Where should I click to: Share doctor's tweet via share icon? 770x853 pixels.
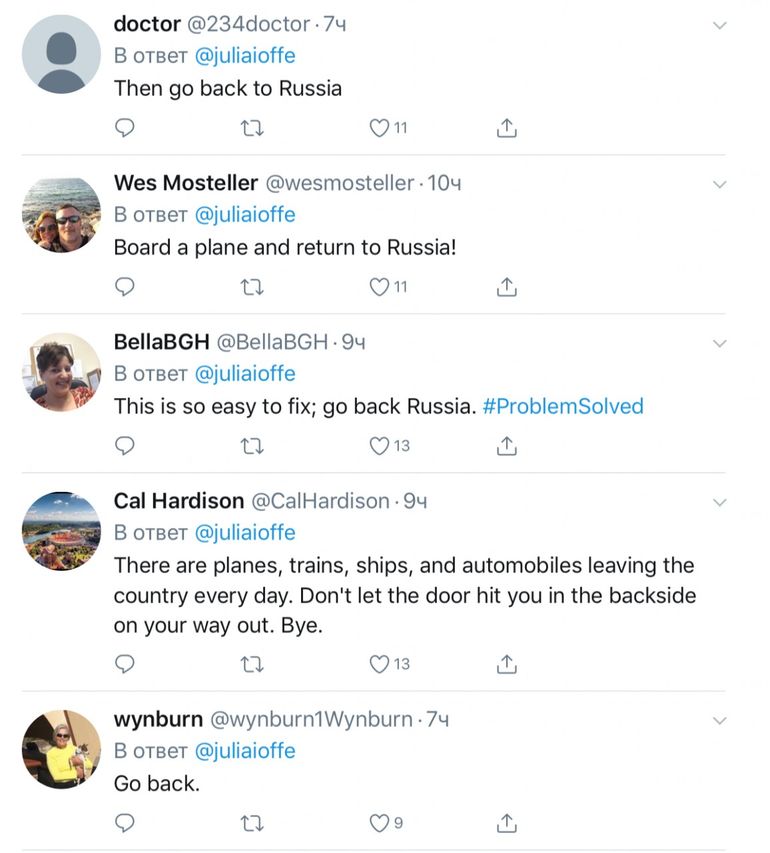click(507, 128)
